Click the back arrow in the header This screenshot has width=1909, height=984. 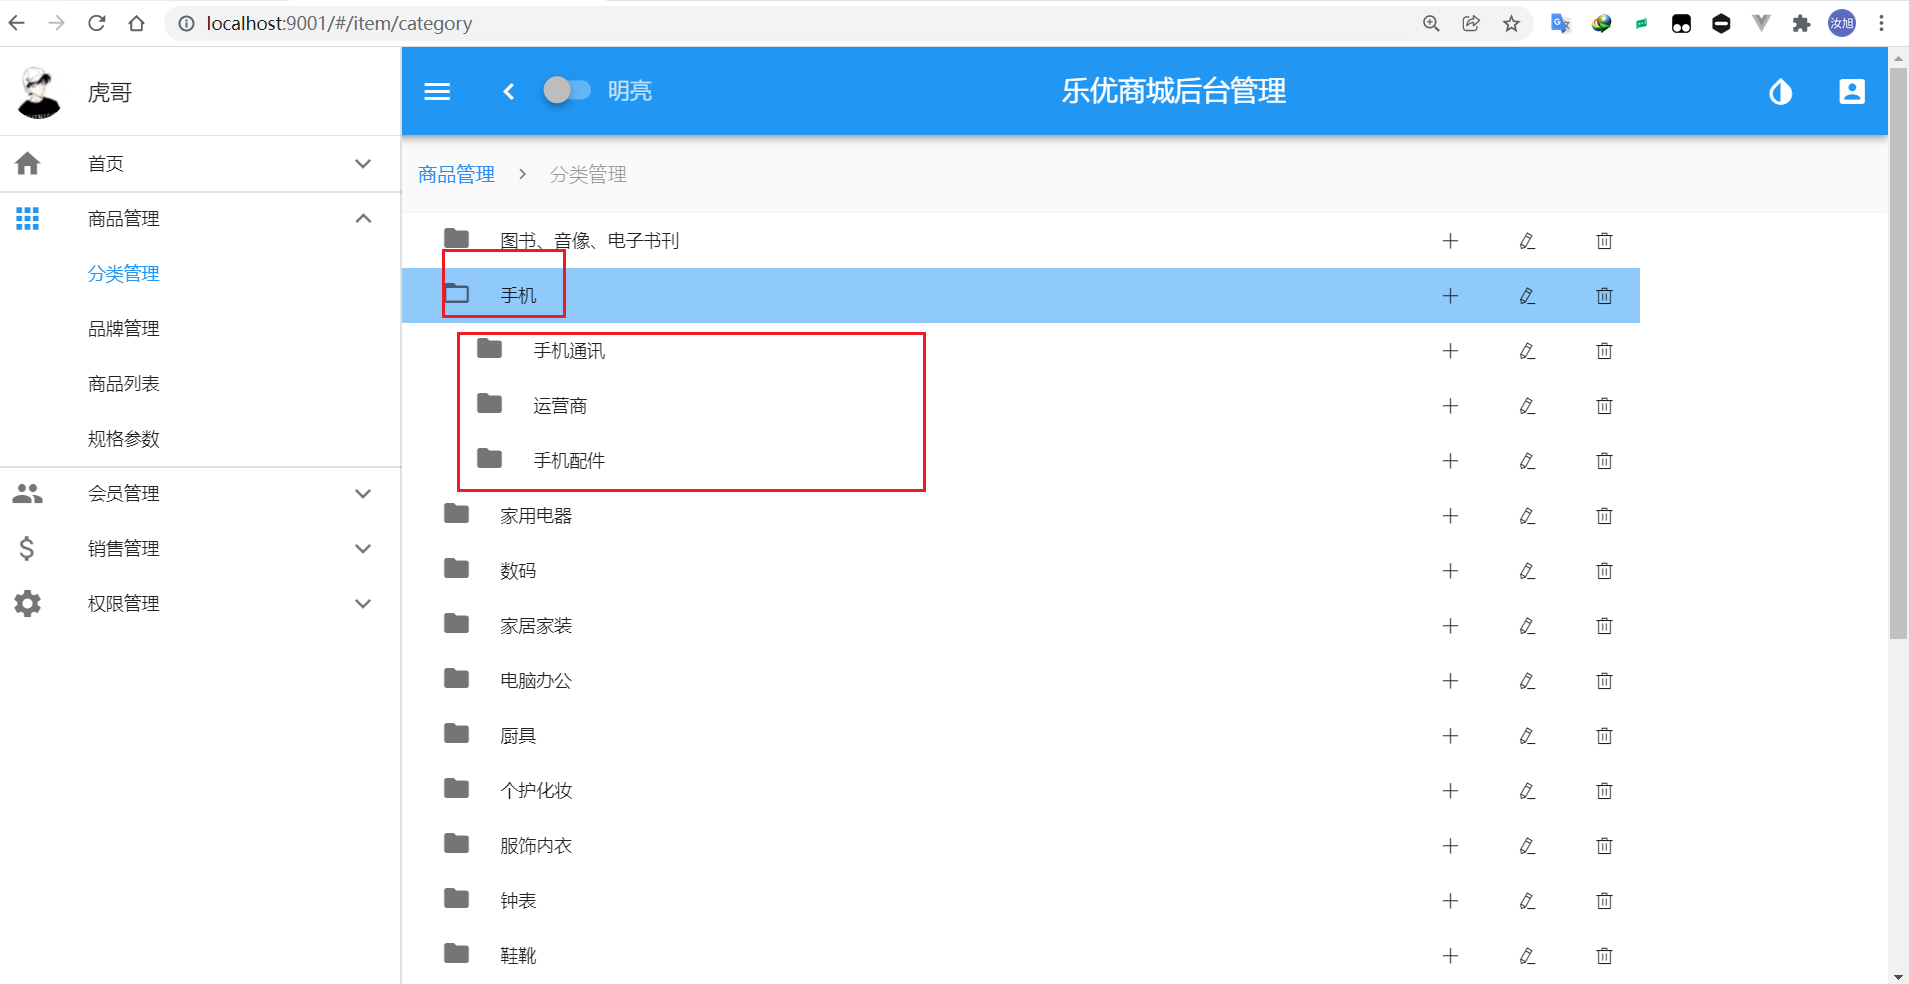coord(508,91)
